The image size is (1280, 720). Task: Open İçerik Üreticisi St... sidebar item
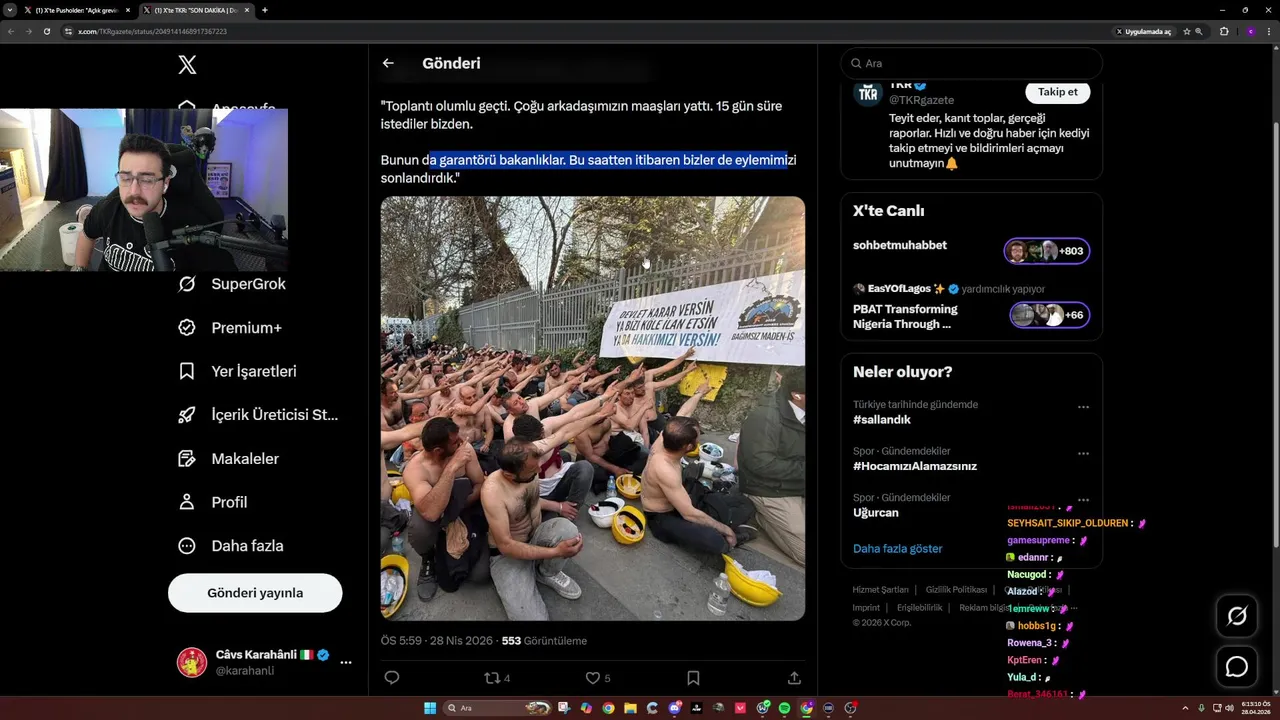(257, 415)
